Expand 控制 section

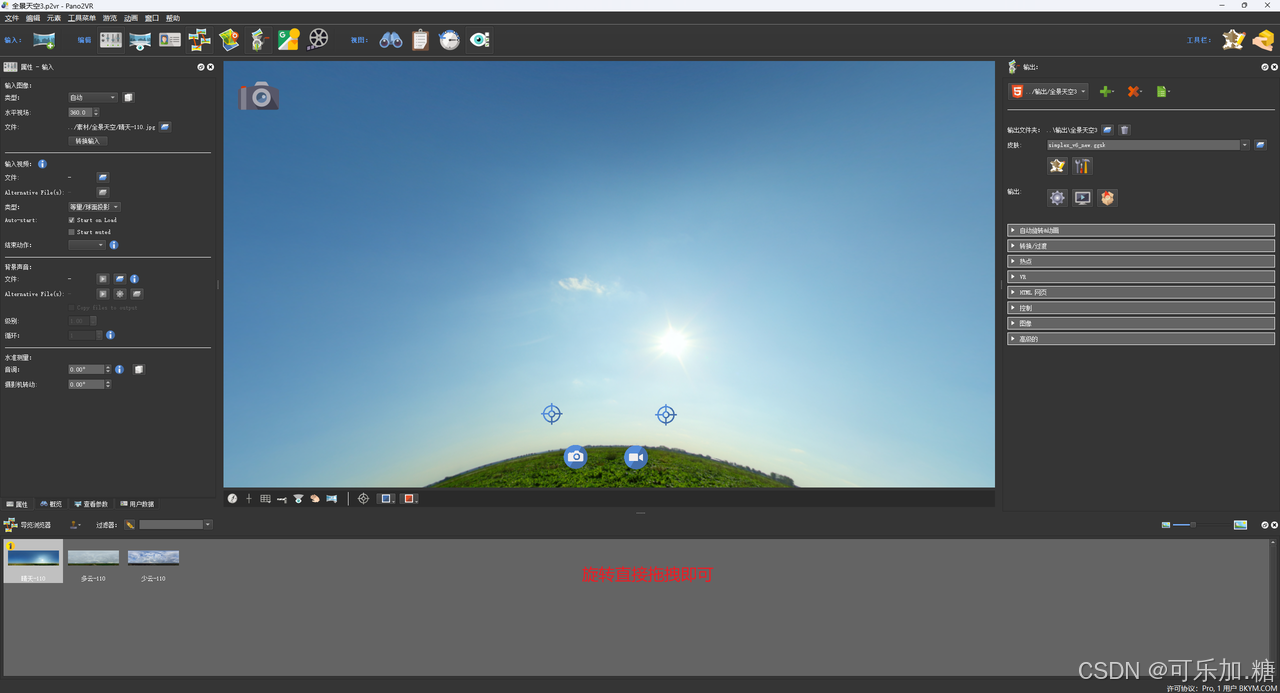point(1141,308)
